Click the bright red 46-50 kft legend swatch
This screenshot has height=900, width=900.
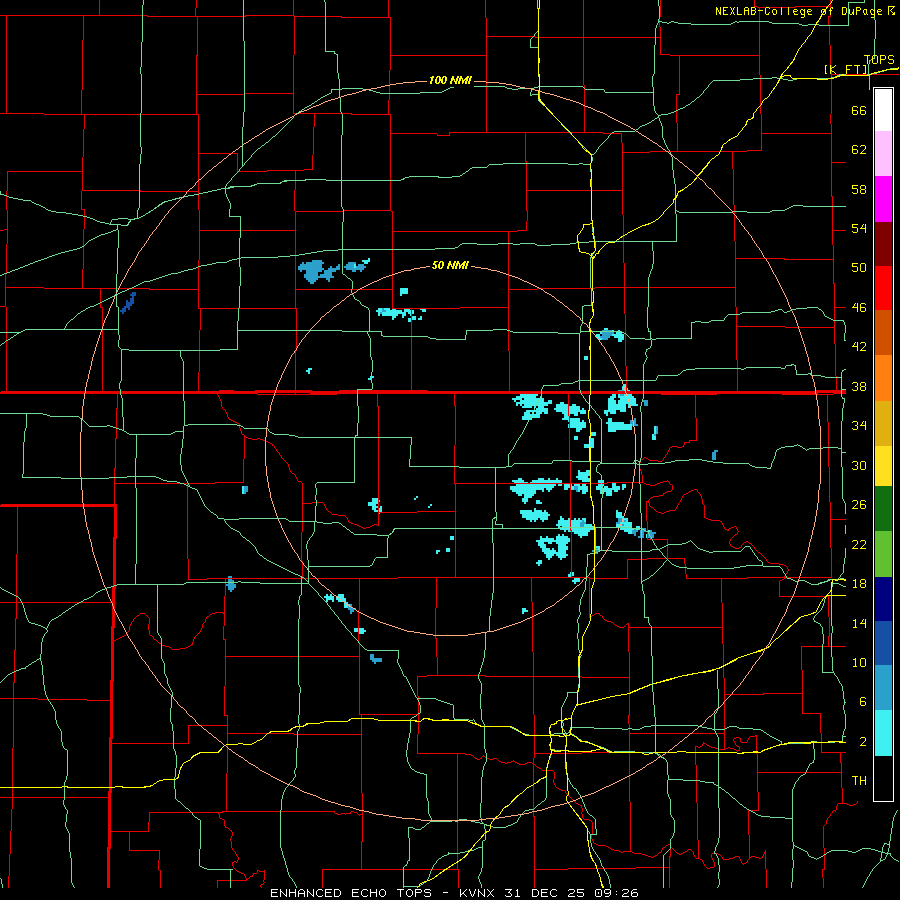(x=883, y=288)
